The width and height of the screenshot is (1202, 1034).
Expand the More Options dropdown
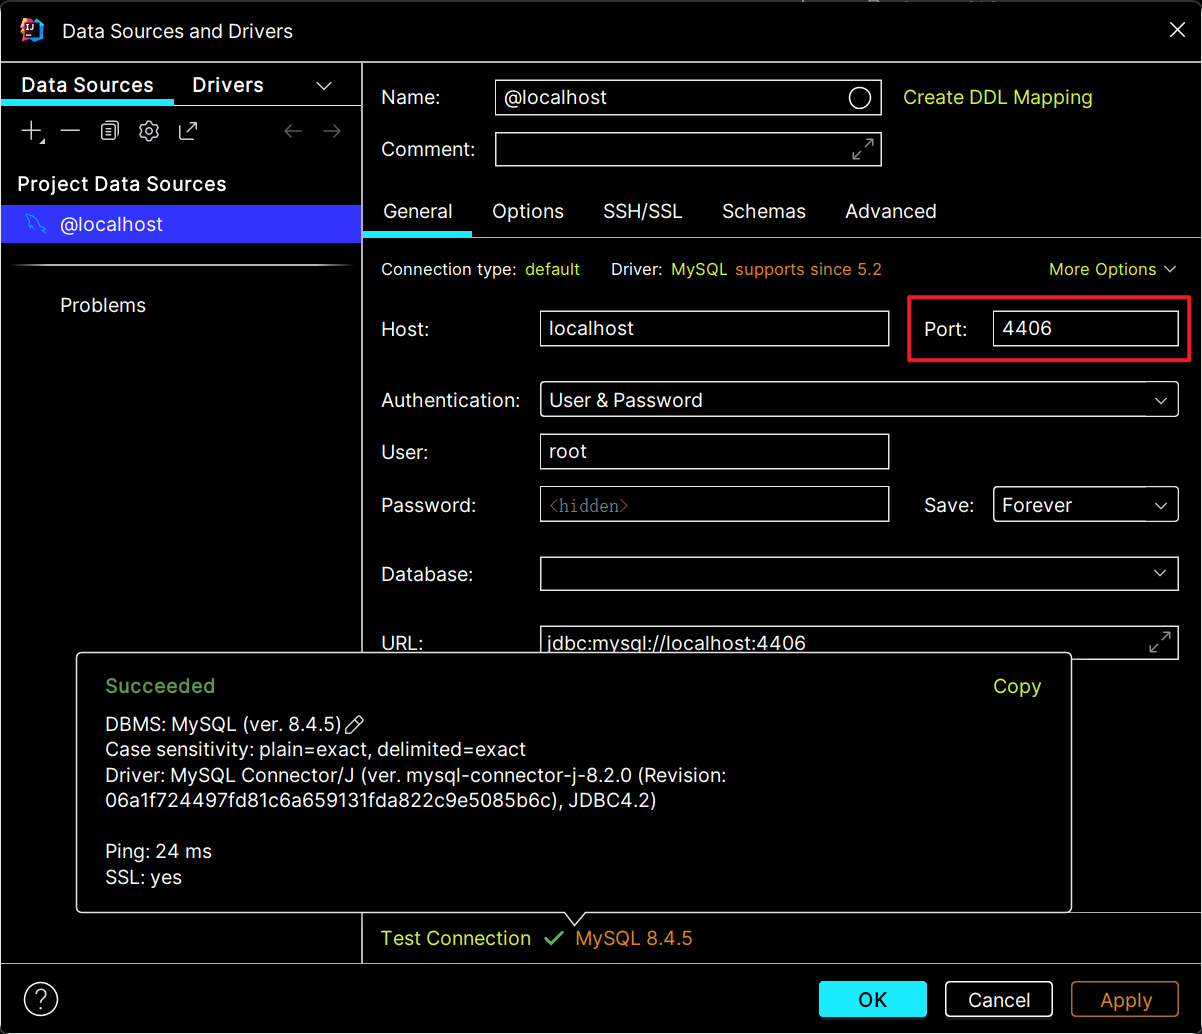(x=1113, y=269)
